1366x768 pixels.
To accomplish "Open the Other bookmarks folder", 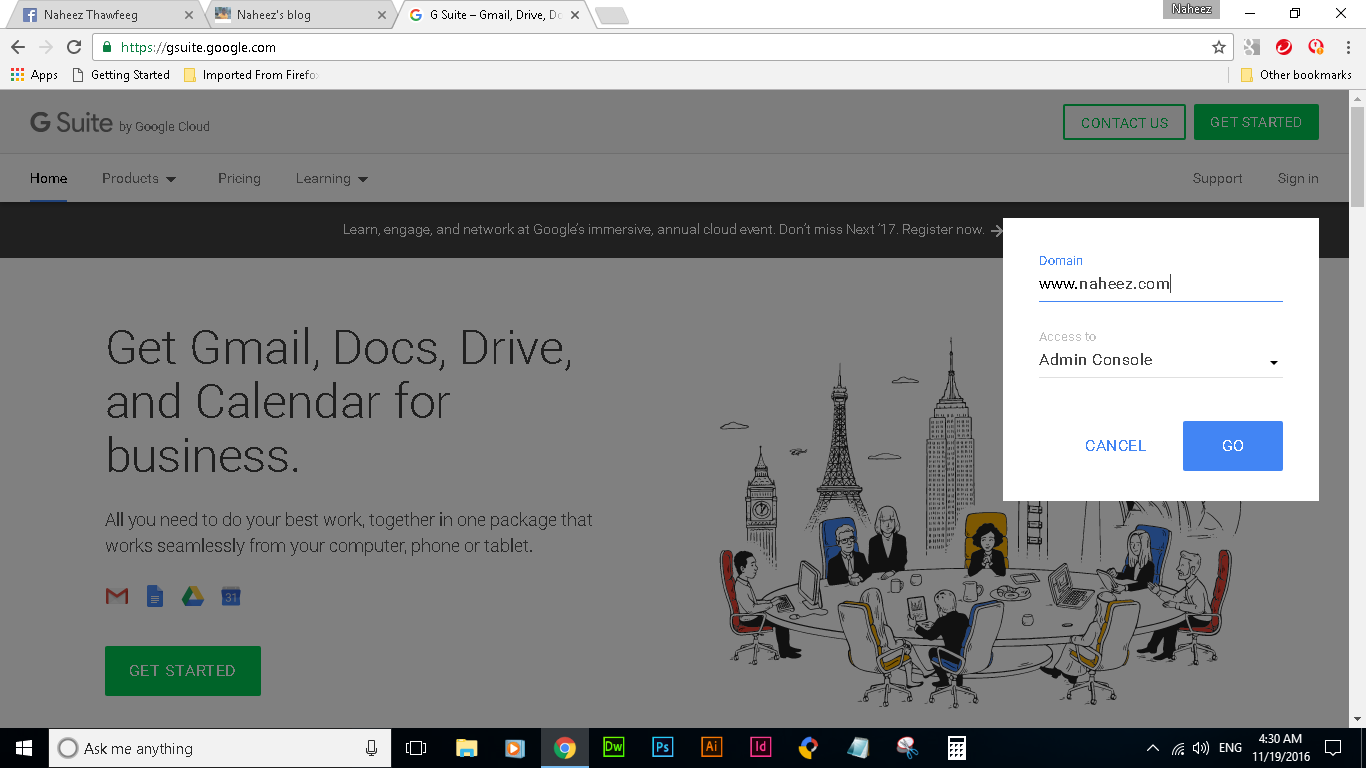I will [x=1296, y=75].
